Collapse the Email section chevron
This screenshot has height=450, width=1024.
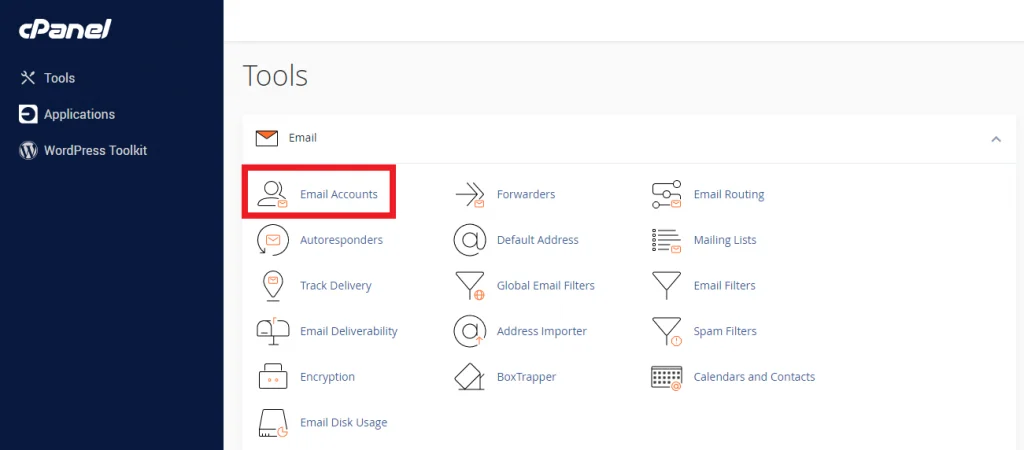coord(996,138)
